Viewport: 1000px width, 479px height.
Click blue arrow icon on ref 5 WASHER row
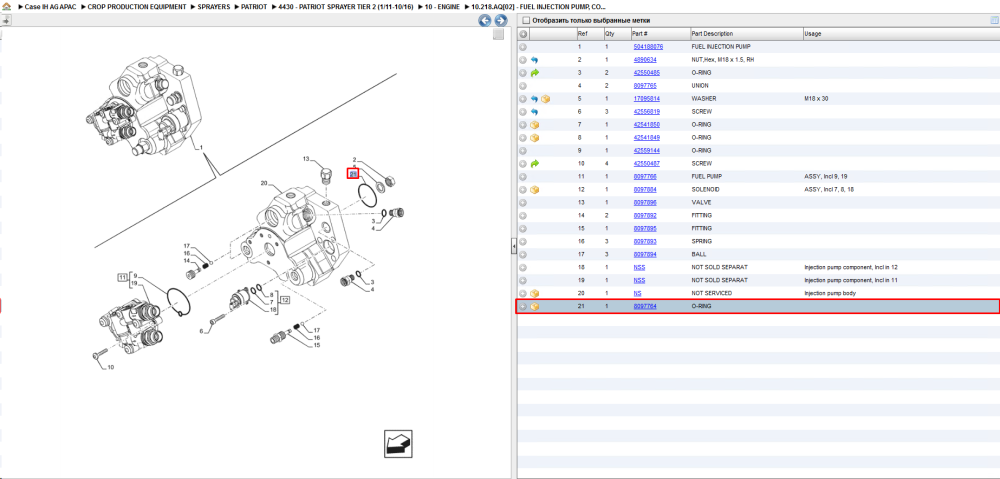point(534,99)
